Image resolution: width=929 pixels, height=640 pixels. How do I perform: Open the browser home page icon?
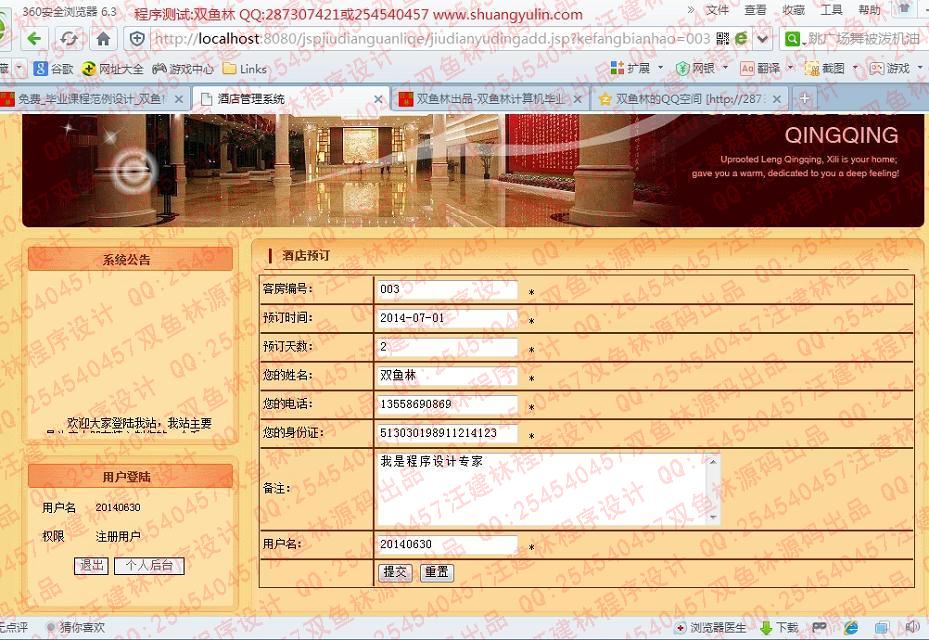coord(103,39)
